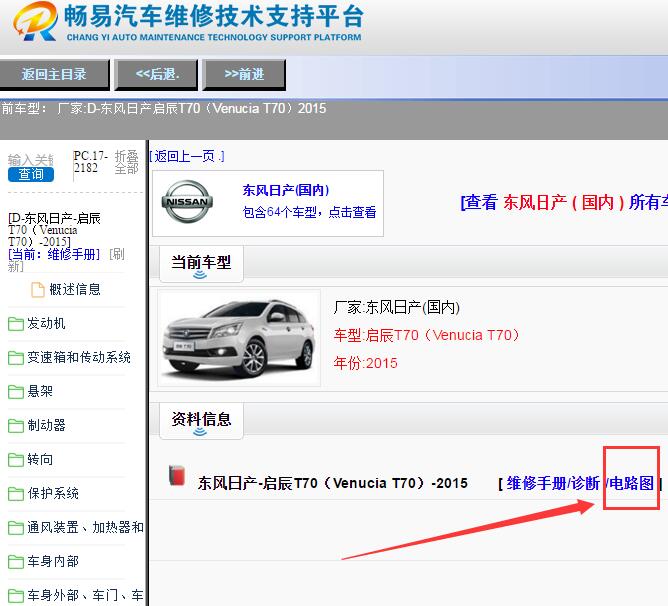Click the PC.17-2182 text

[90, 162]
